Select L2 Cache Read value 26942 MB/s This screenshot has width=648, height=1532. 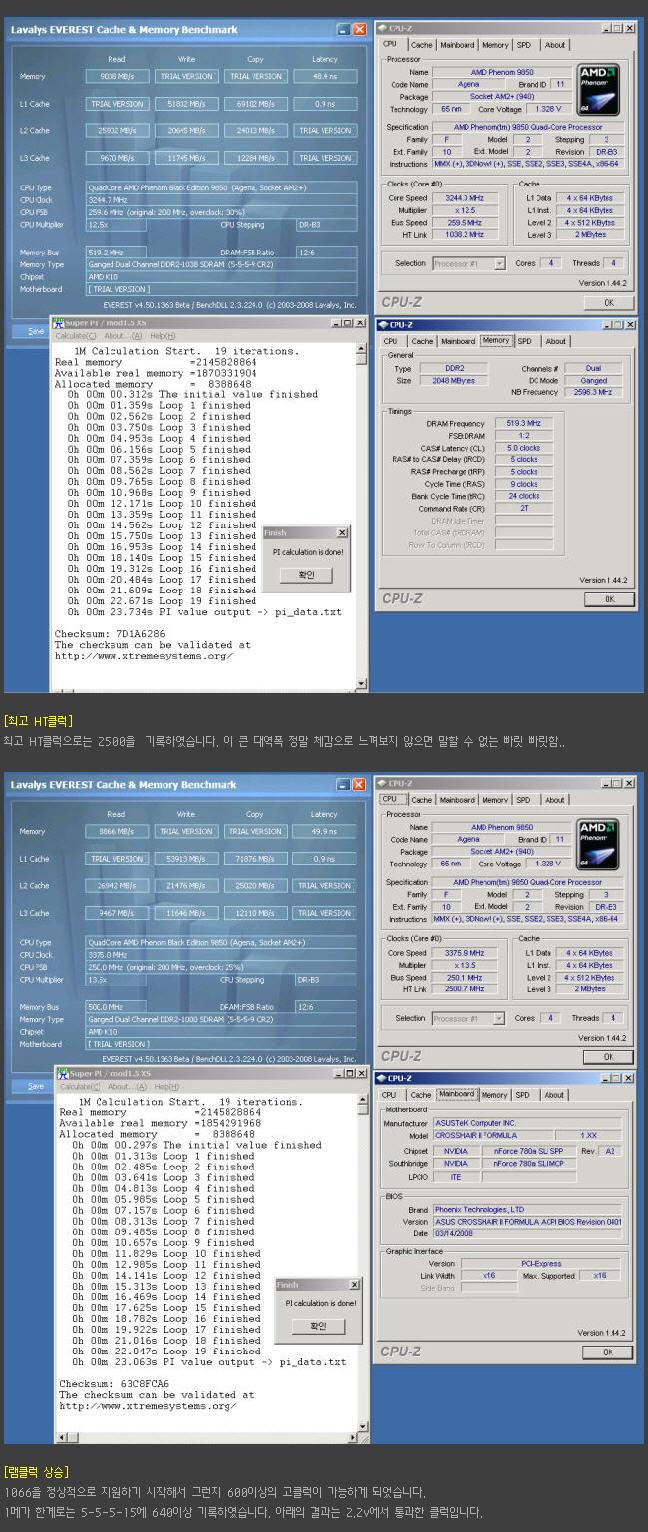click(x=116, y=886)
